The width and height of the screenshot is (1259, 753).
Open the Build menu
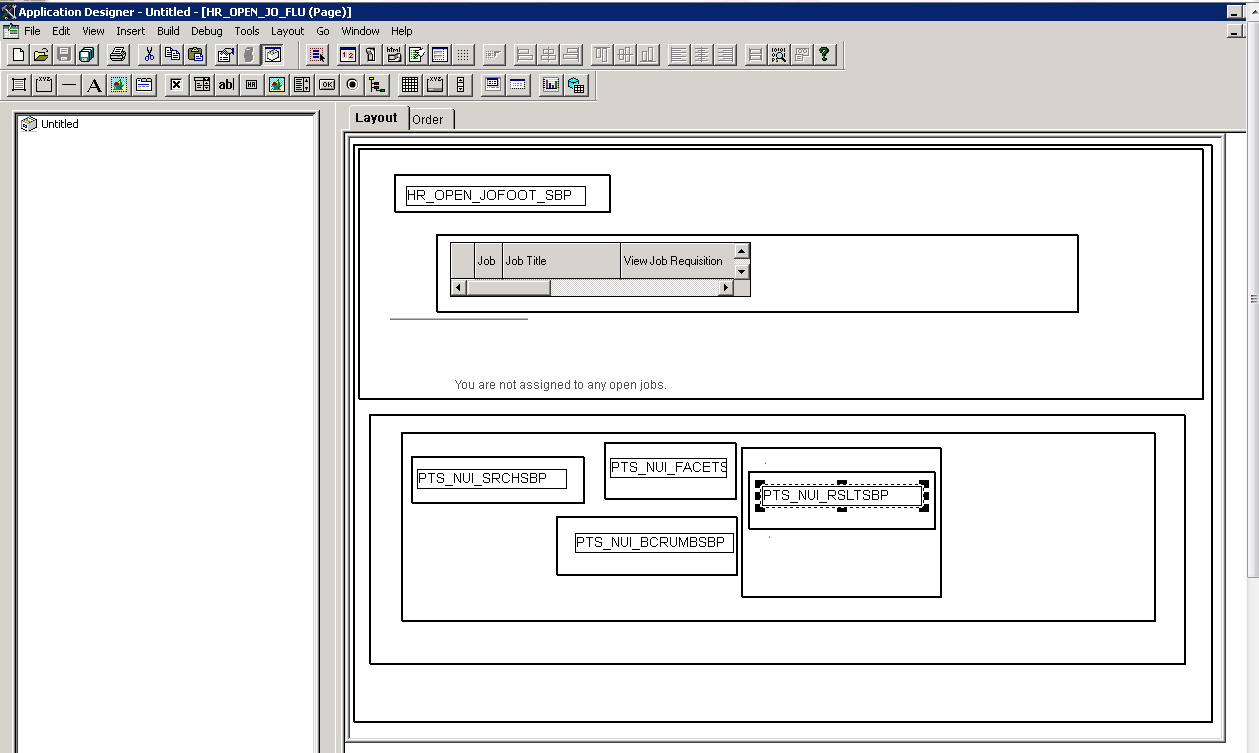[x=168, y=31]
